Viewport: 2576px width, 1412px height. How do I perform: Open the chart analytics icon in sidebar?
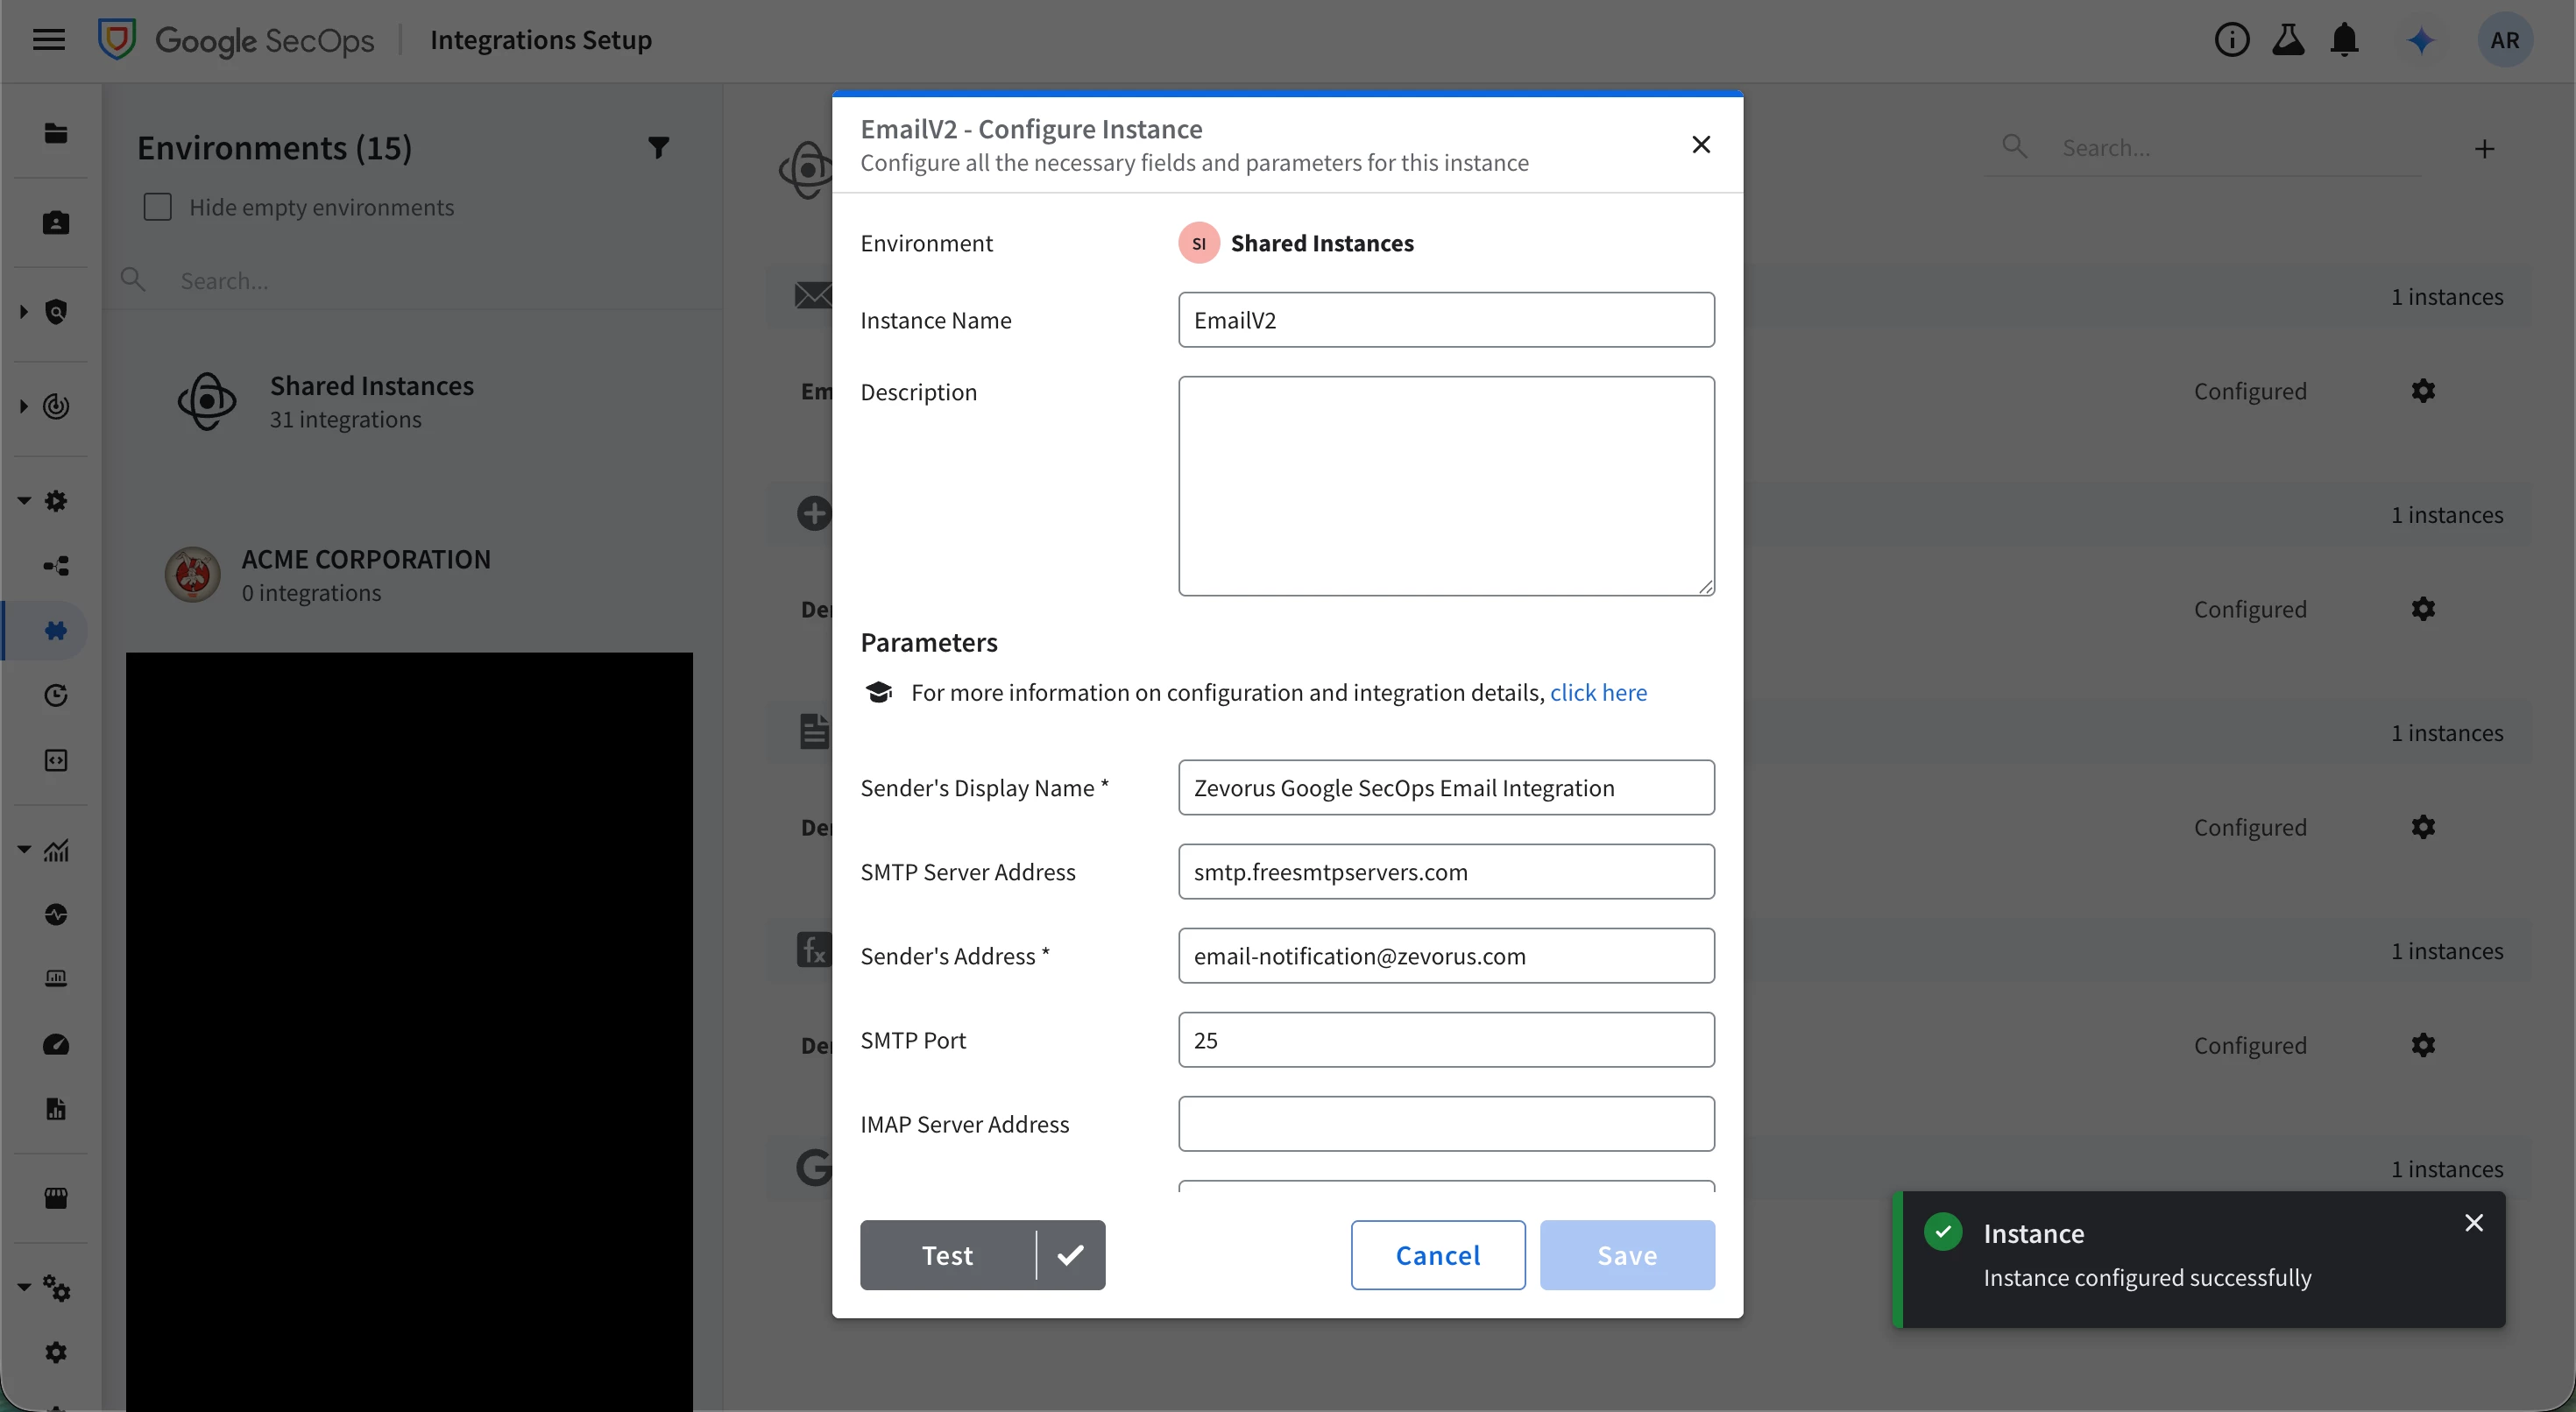[x=56, y=850]
